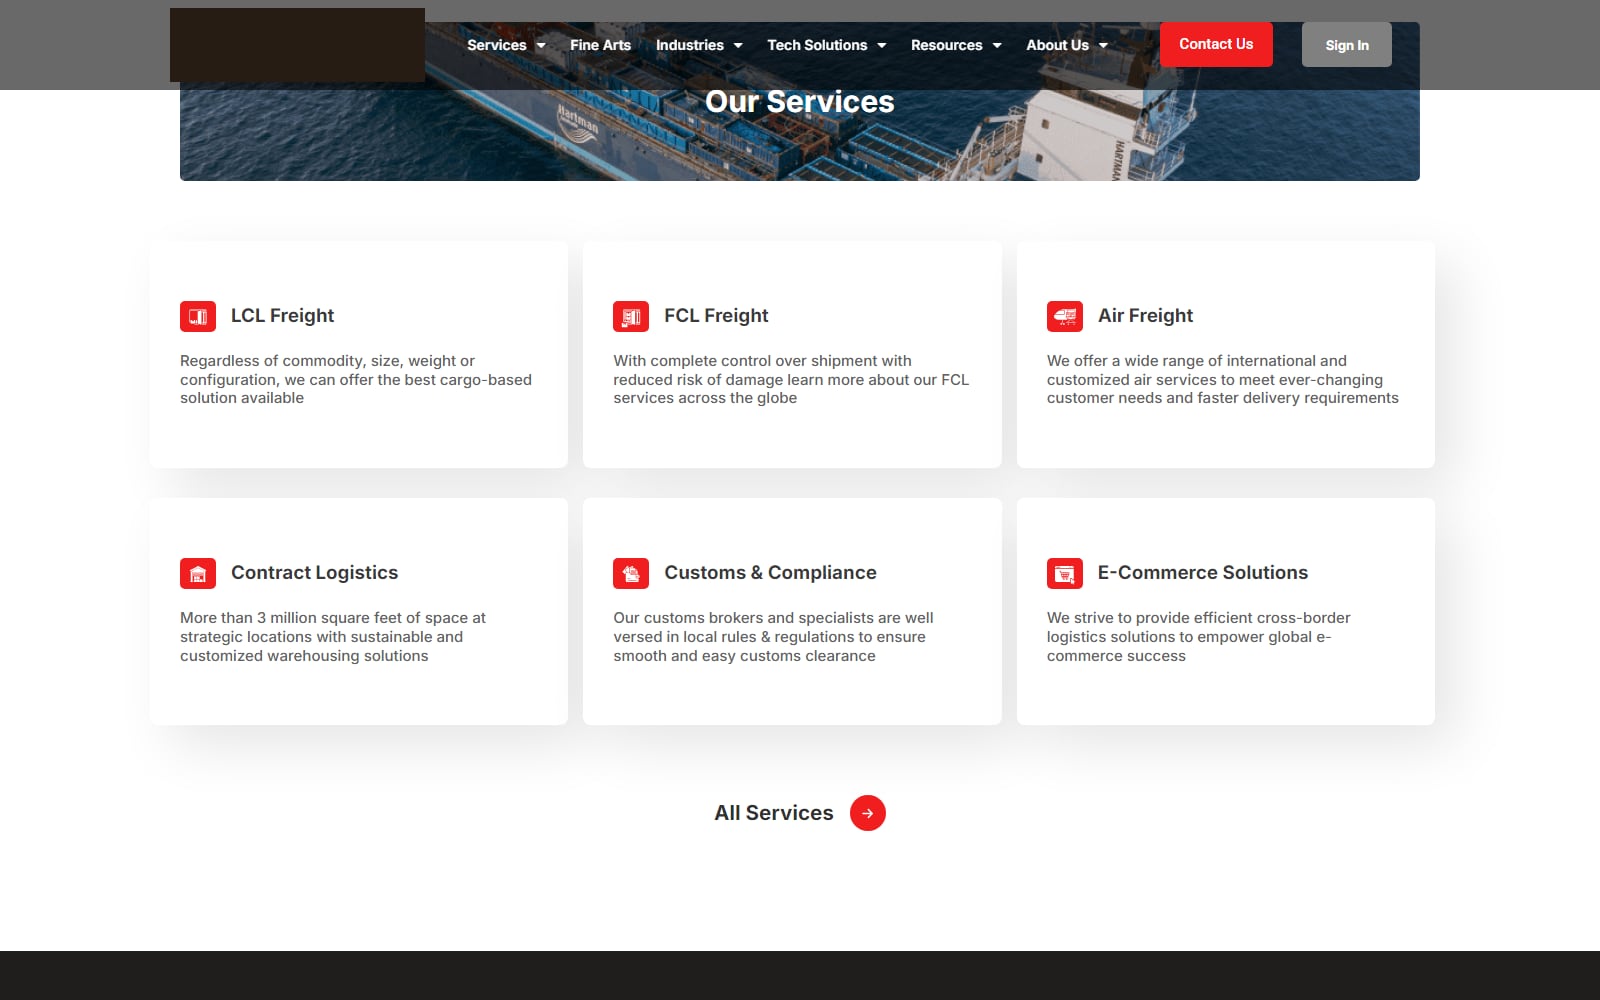Click the gray Sign In button

[1347, 45]
